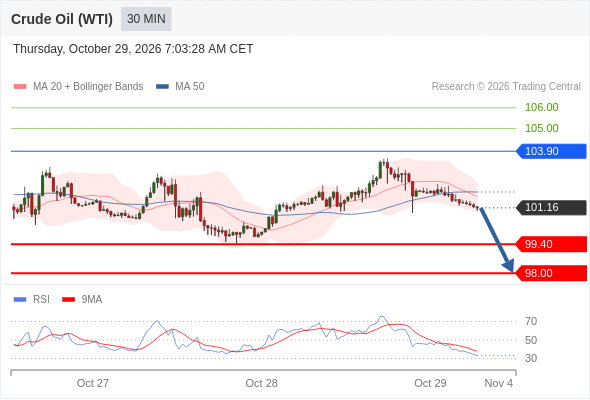The height and width of the screenshot is (400, 590).
Task: Click the MA 50 legend swatch
Action: click(162, 87)
